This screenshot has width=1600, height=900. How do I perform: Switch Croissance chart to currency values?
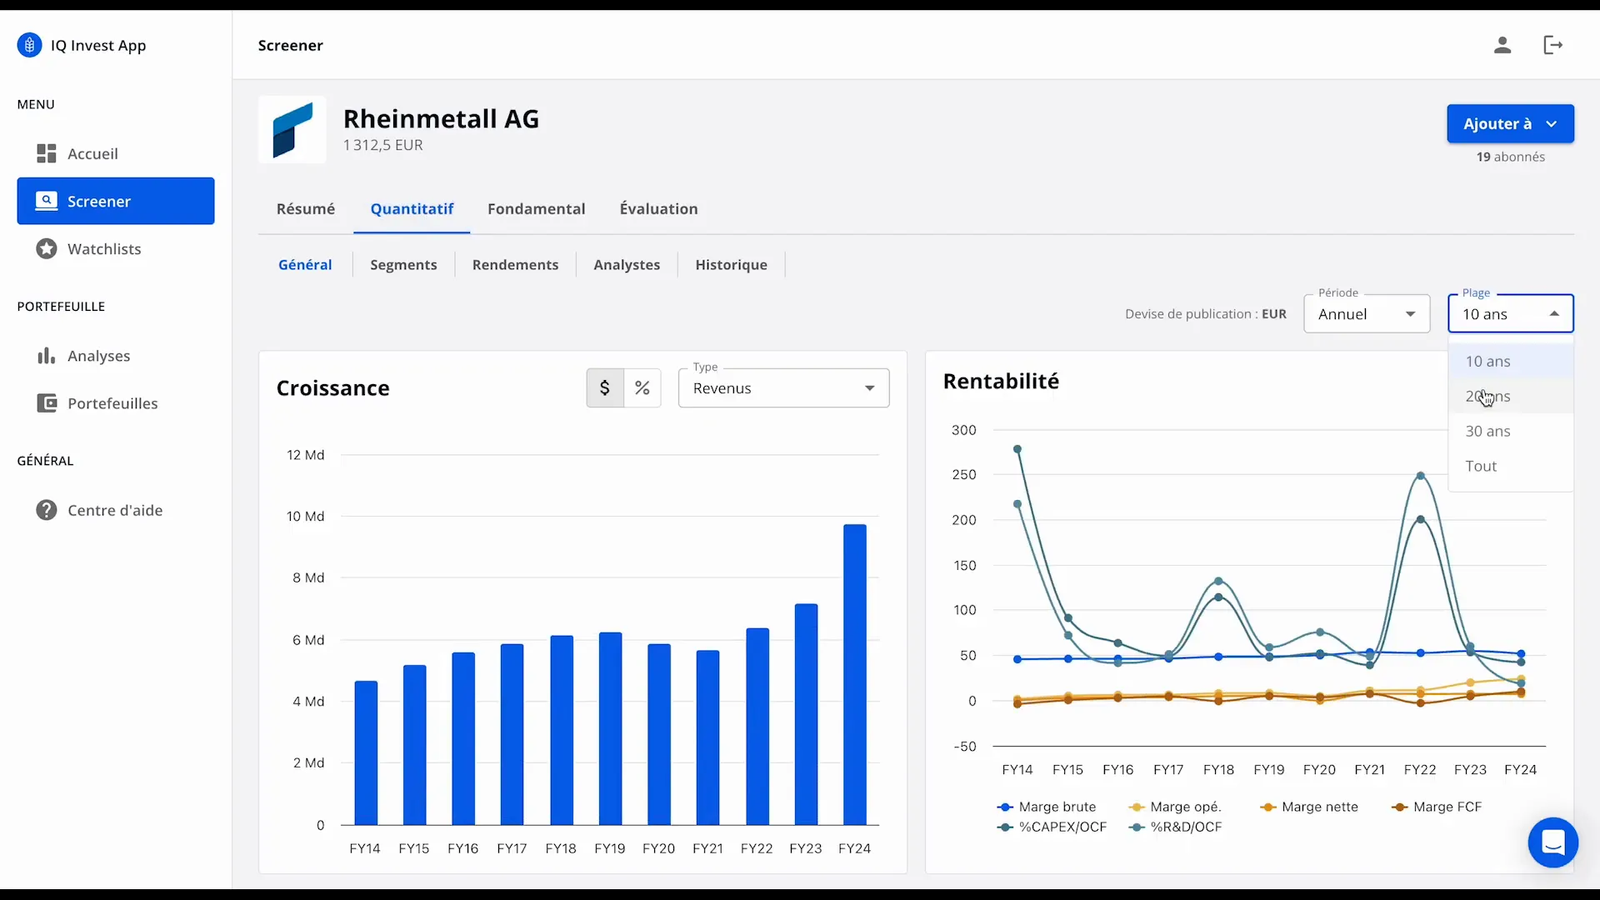click(x=605, y=388)
